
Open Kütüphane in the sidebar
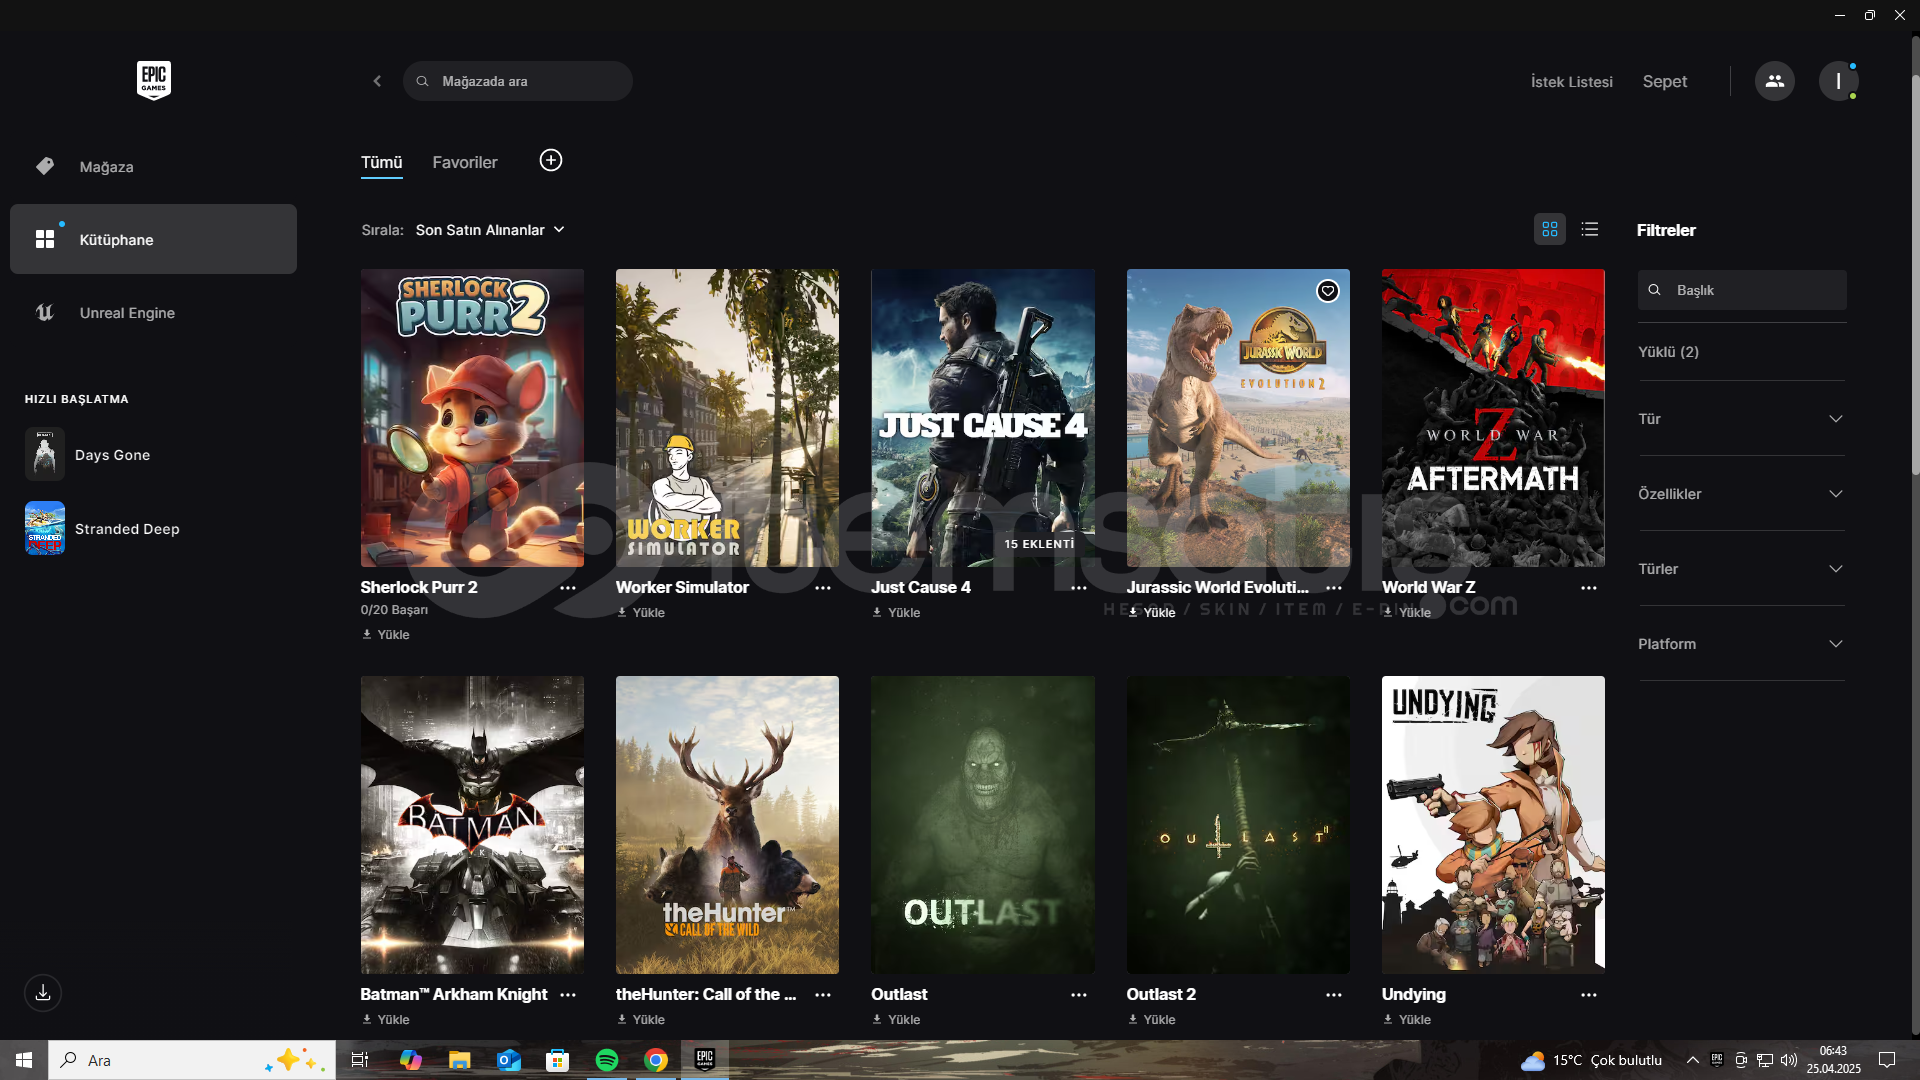pyautogui.click(x=153, y=239)
